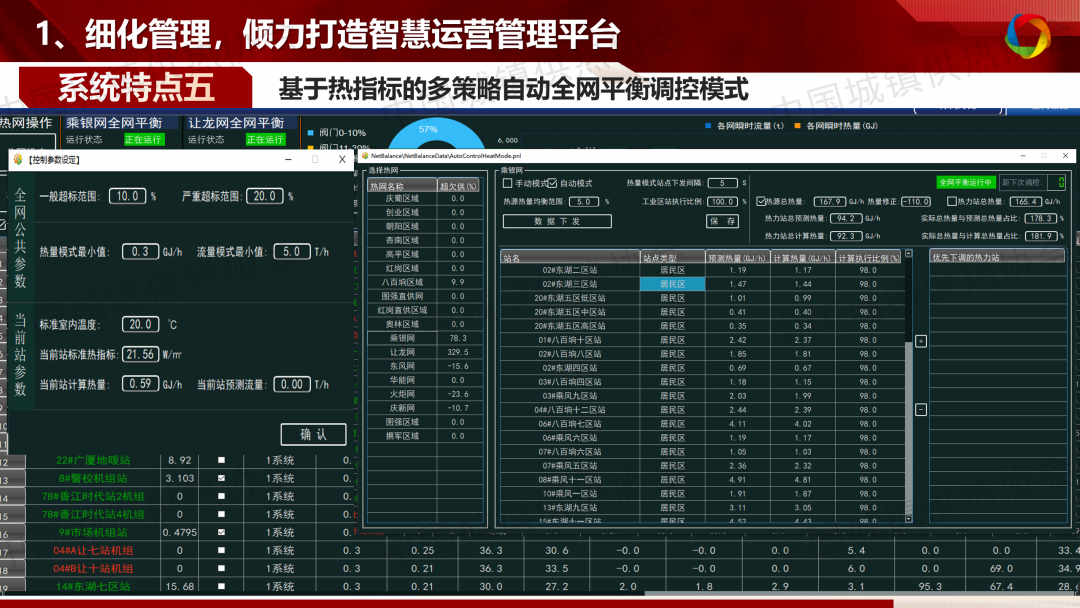Viewport: 1080px width, 608px height.
Task: Check the 热力站总热量 checkbox
Action: pyautogui.click(x=952, y=201)
